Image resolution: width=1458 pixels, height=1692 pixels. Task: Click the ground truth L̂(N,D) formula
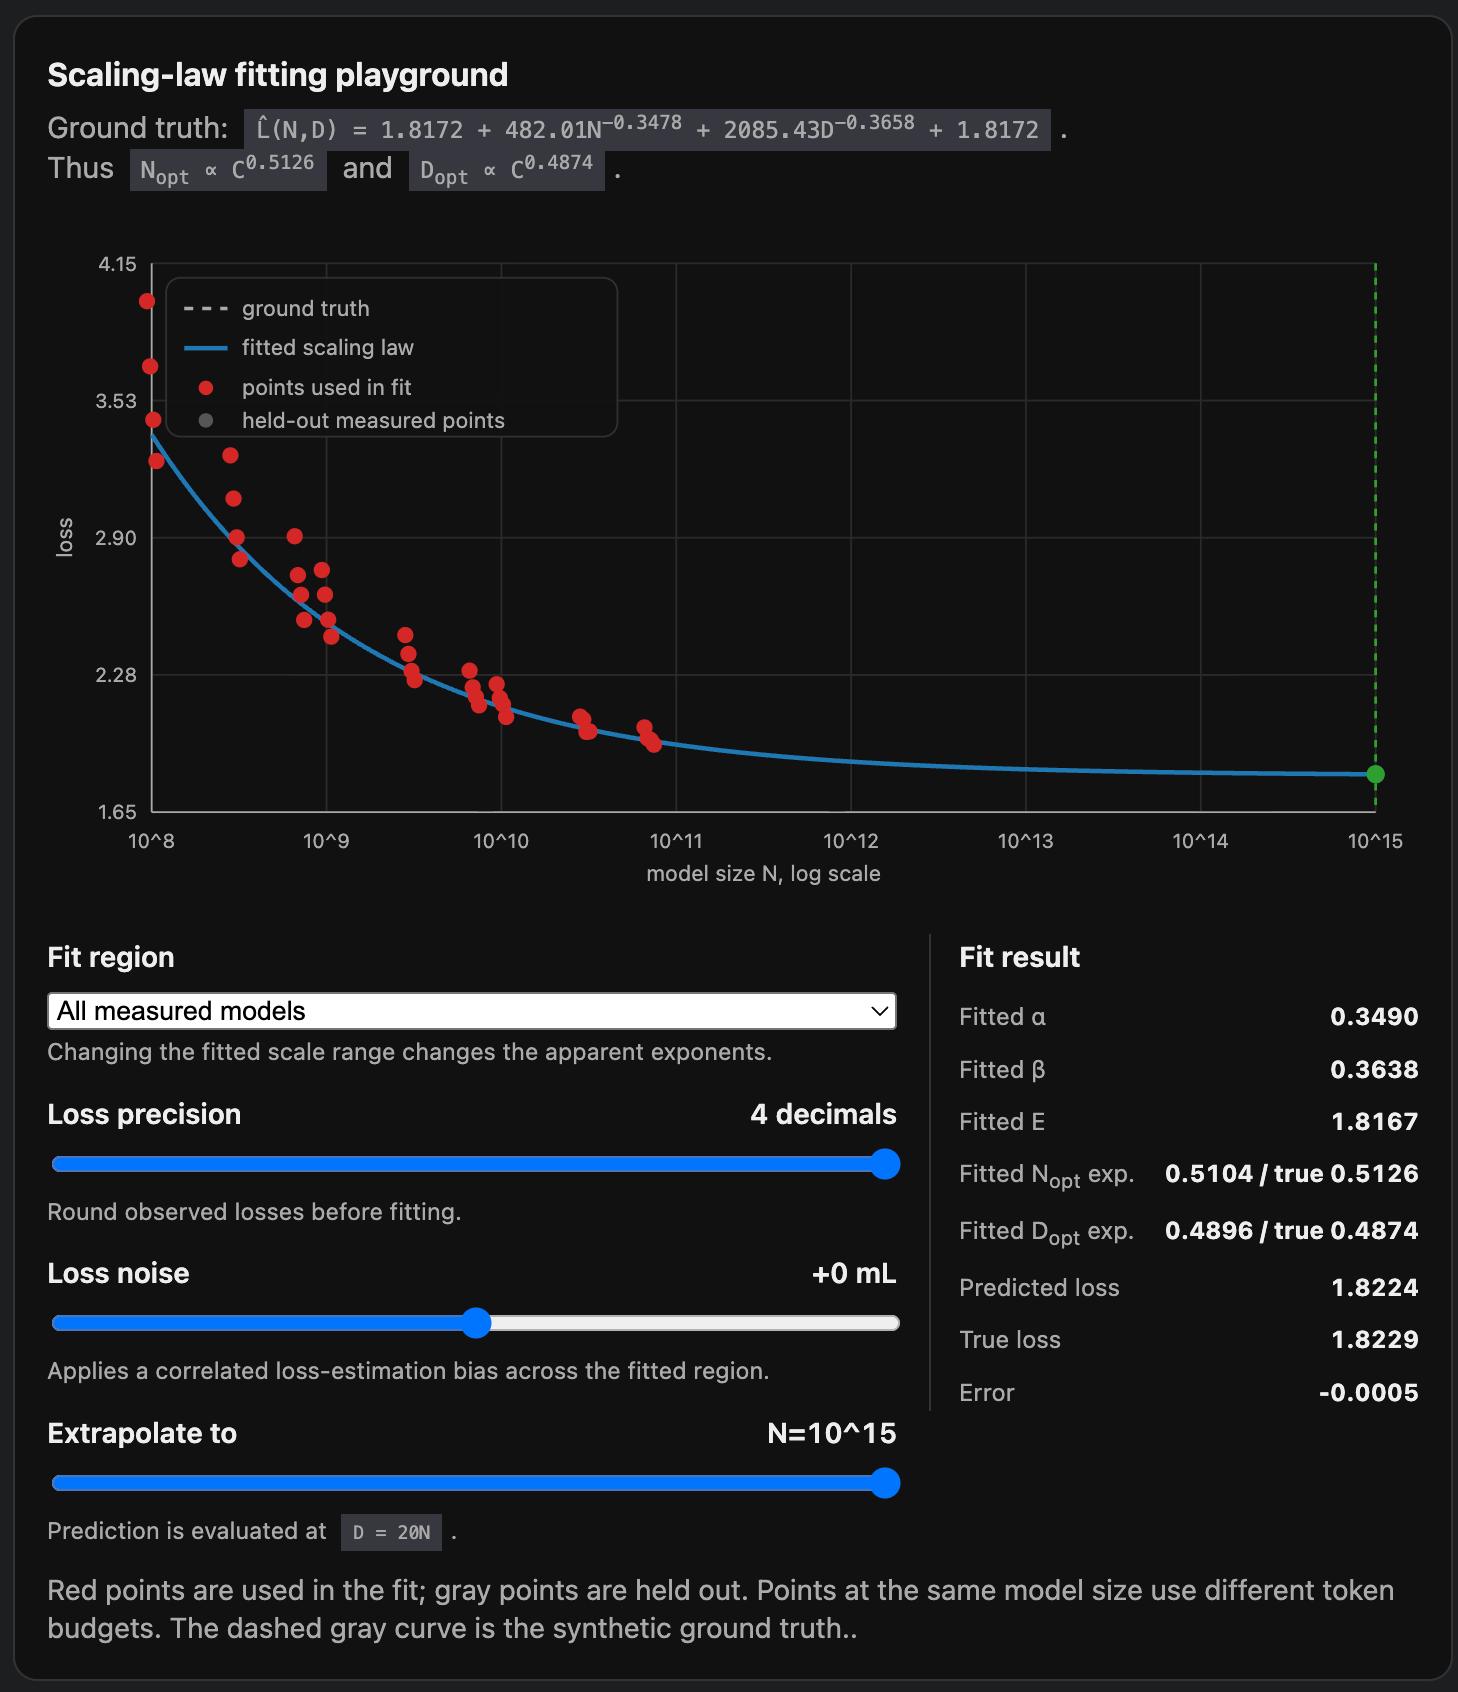pos(647,129)
